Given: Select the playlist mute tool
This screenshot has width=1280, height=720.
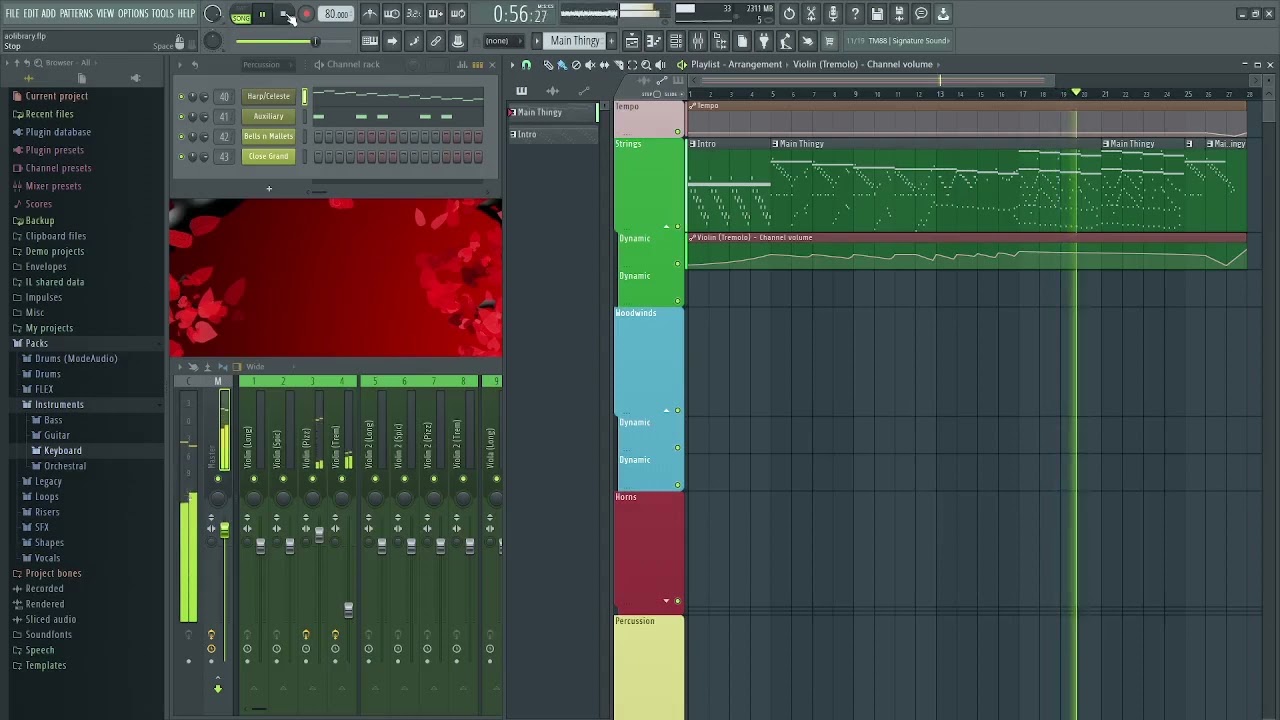Looking at the screenshot, I should point(590,65).
